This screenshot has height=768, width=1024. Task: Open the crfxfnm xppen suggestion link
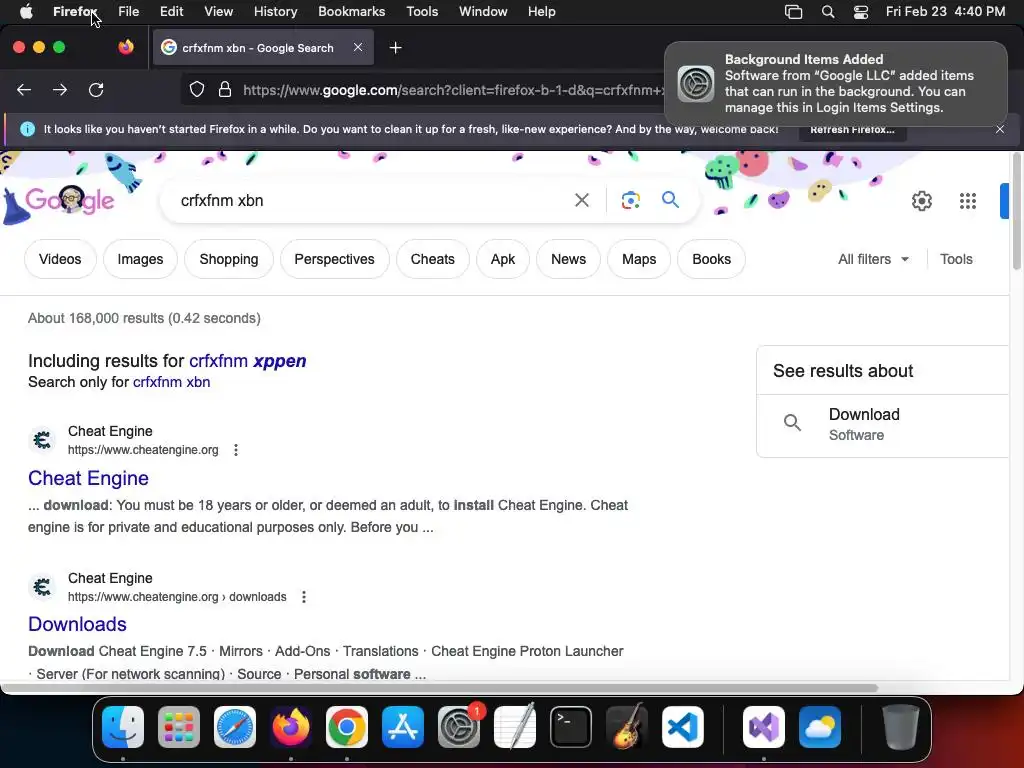click(248, 360)
